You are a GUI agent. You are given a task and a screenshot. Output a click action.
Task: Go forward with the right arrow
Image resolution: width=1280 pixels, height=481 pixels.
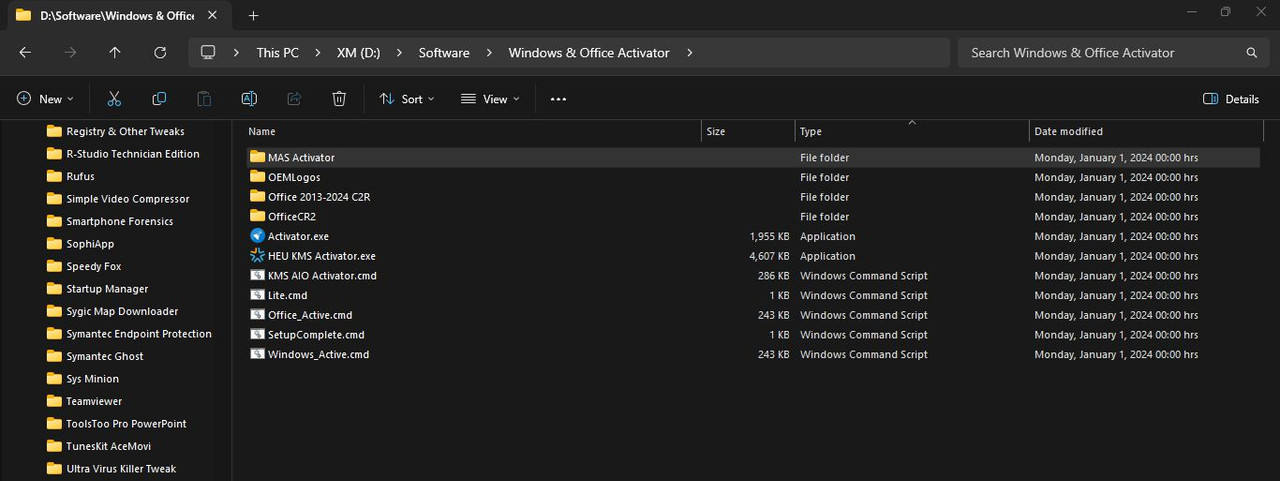click(x=70, y=53)
